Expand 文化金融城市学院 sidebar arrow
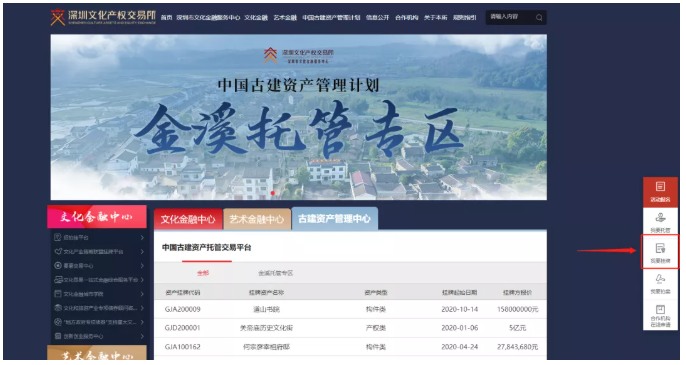Viewport: 686px width, 365px height. 142,294
